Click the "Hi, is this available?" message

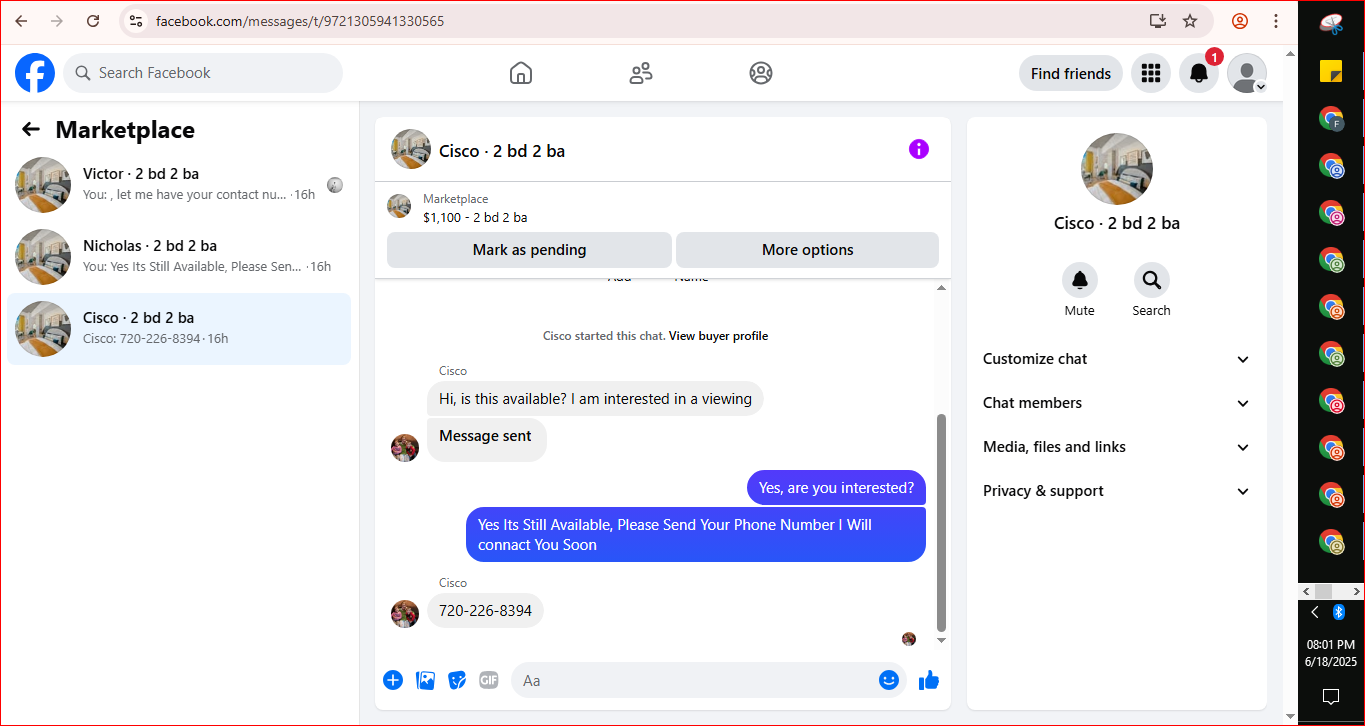(595, 399)
